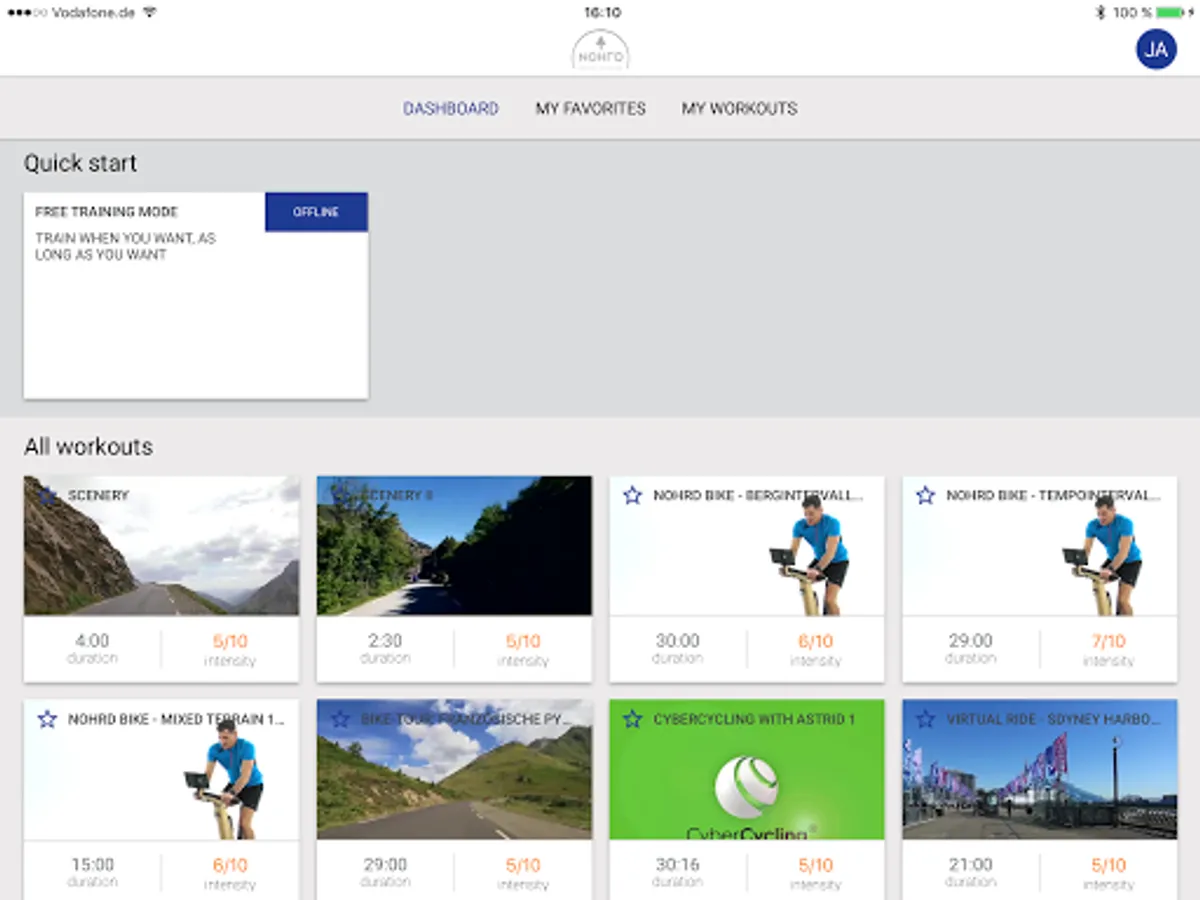The height and width of the screenshot is (900, 1200).
Task: Open the green CyberCycling thumbnail
Action: pyautogui.click(x=747, y=769)
